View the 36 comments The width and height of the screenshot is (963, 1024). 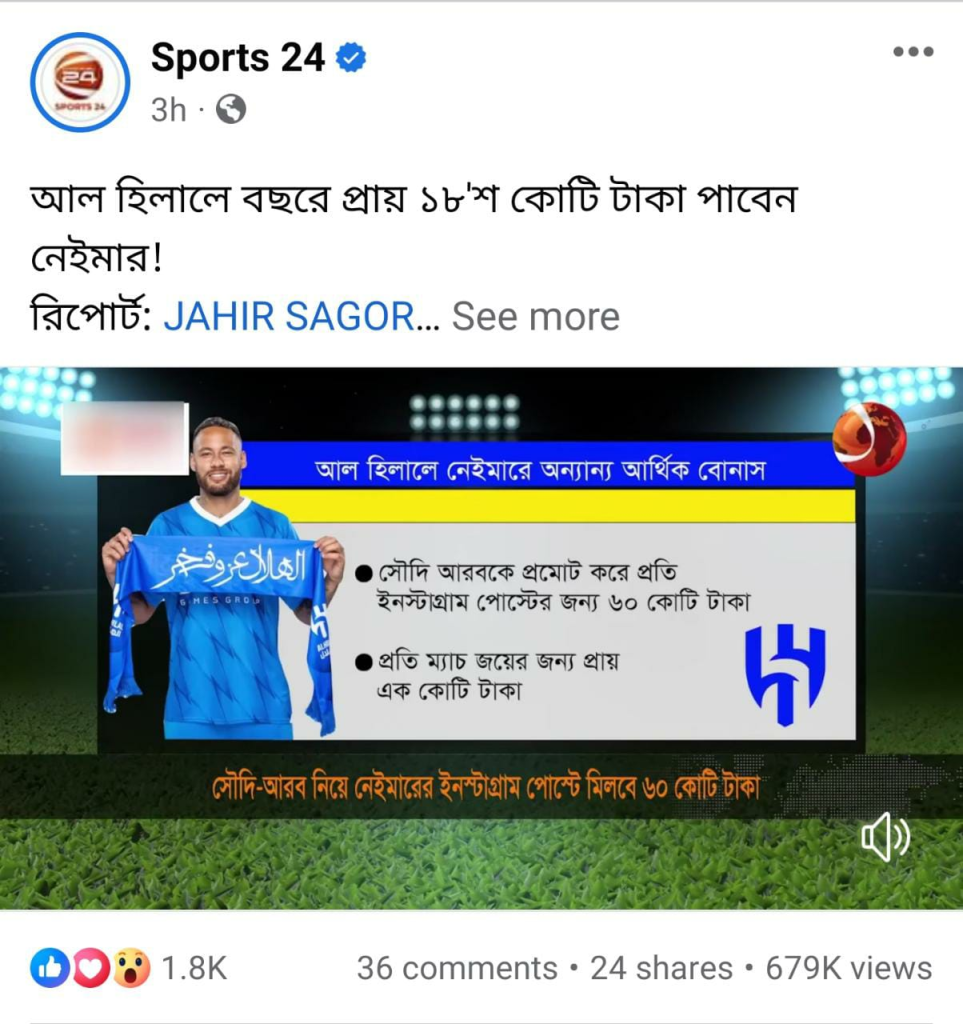457,968
